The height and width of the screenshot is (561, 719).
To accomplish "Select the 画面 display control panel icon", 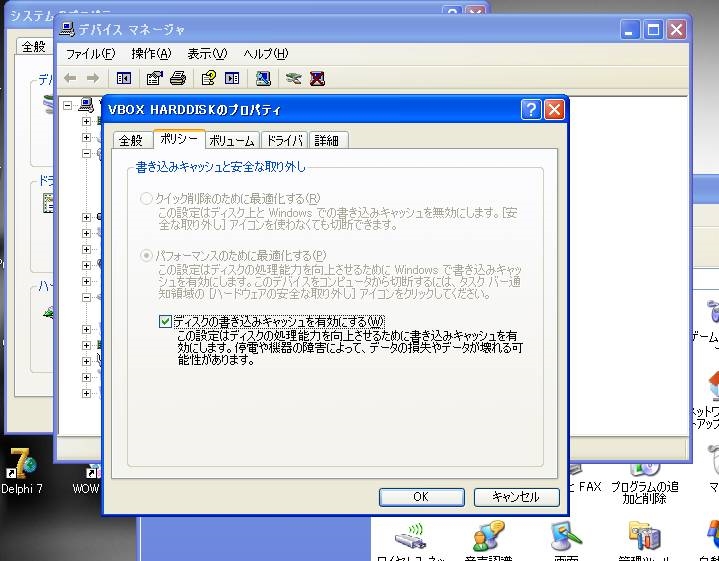I will pyautogui.click(x=566, y=536).
